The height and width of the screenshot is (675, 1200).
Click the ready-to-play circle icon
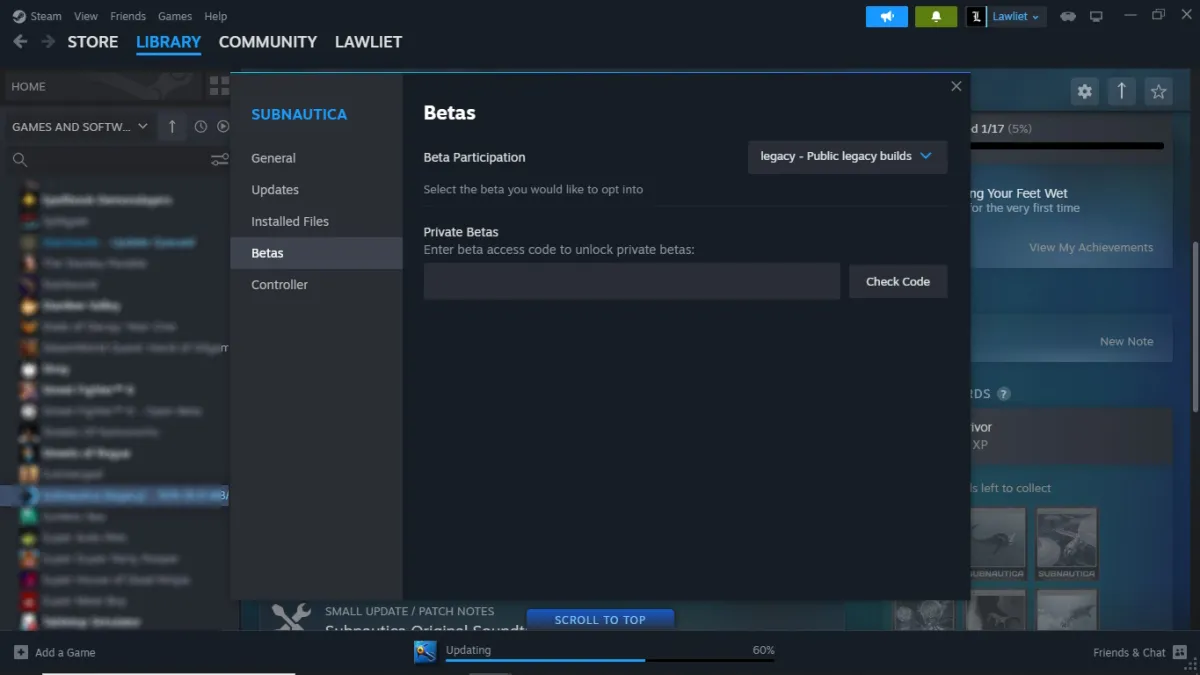click(223, 127)
